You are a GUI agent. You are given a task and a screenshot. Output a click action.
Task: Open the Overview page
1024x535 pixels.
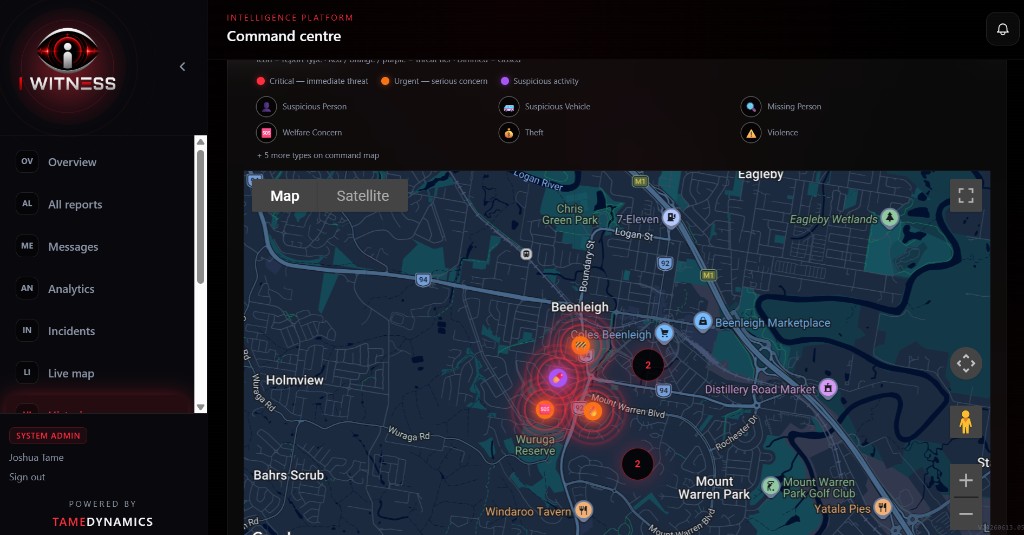[72, 162]
